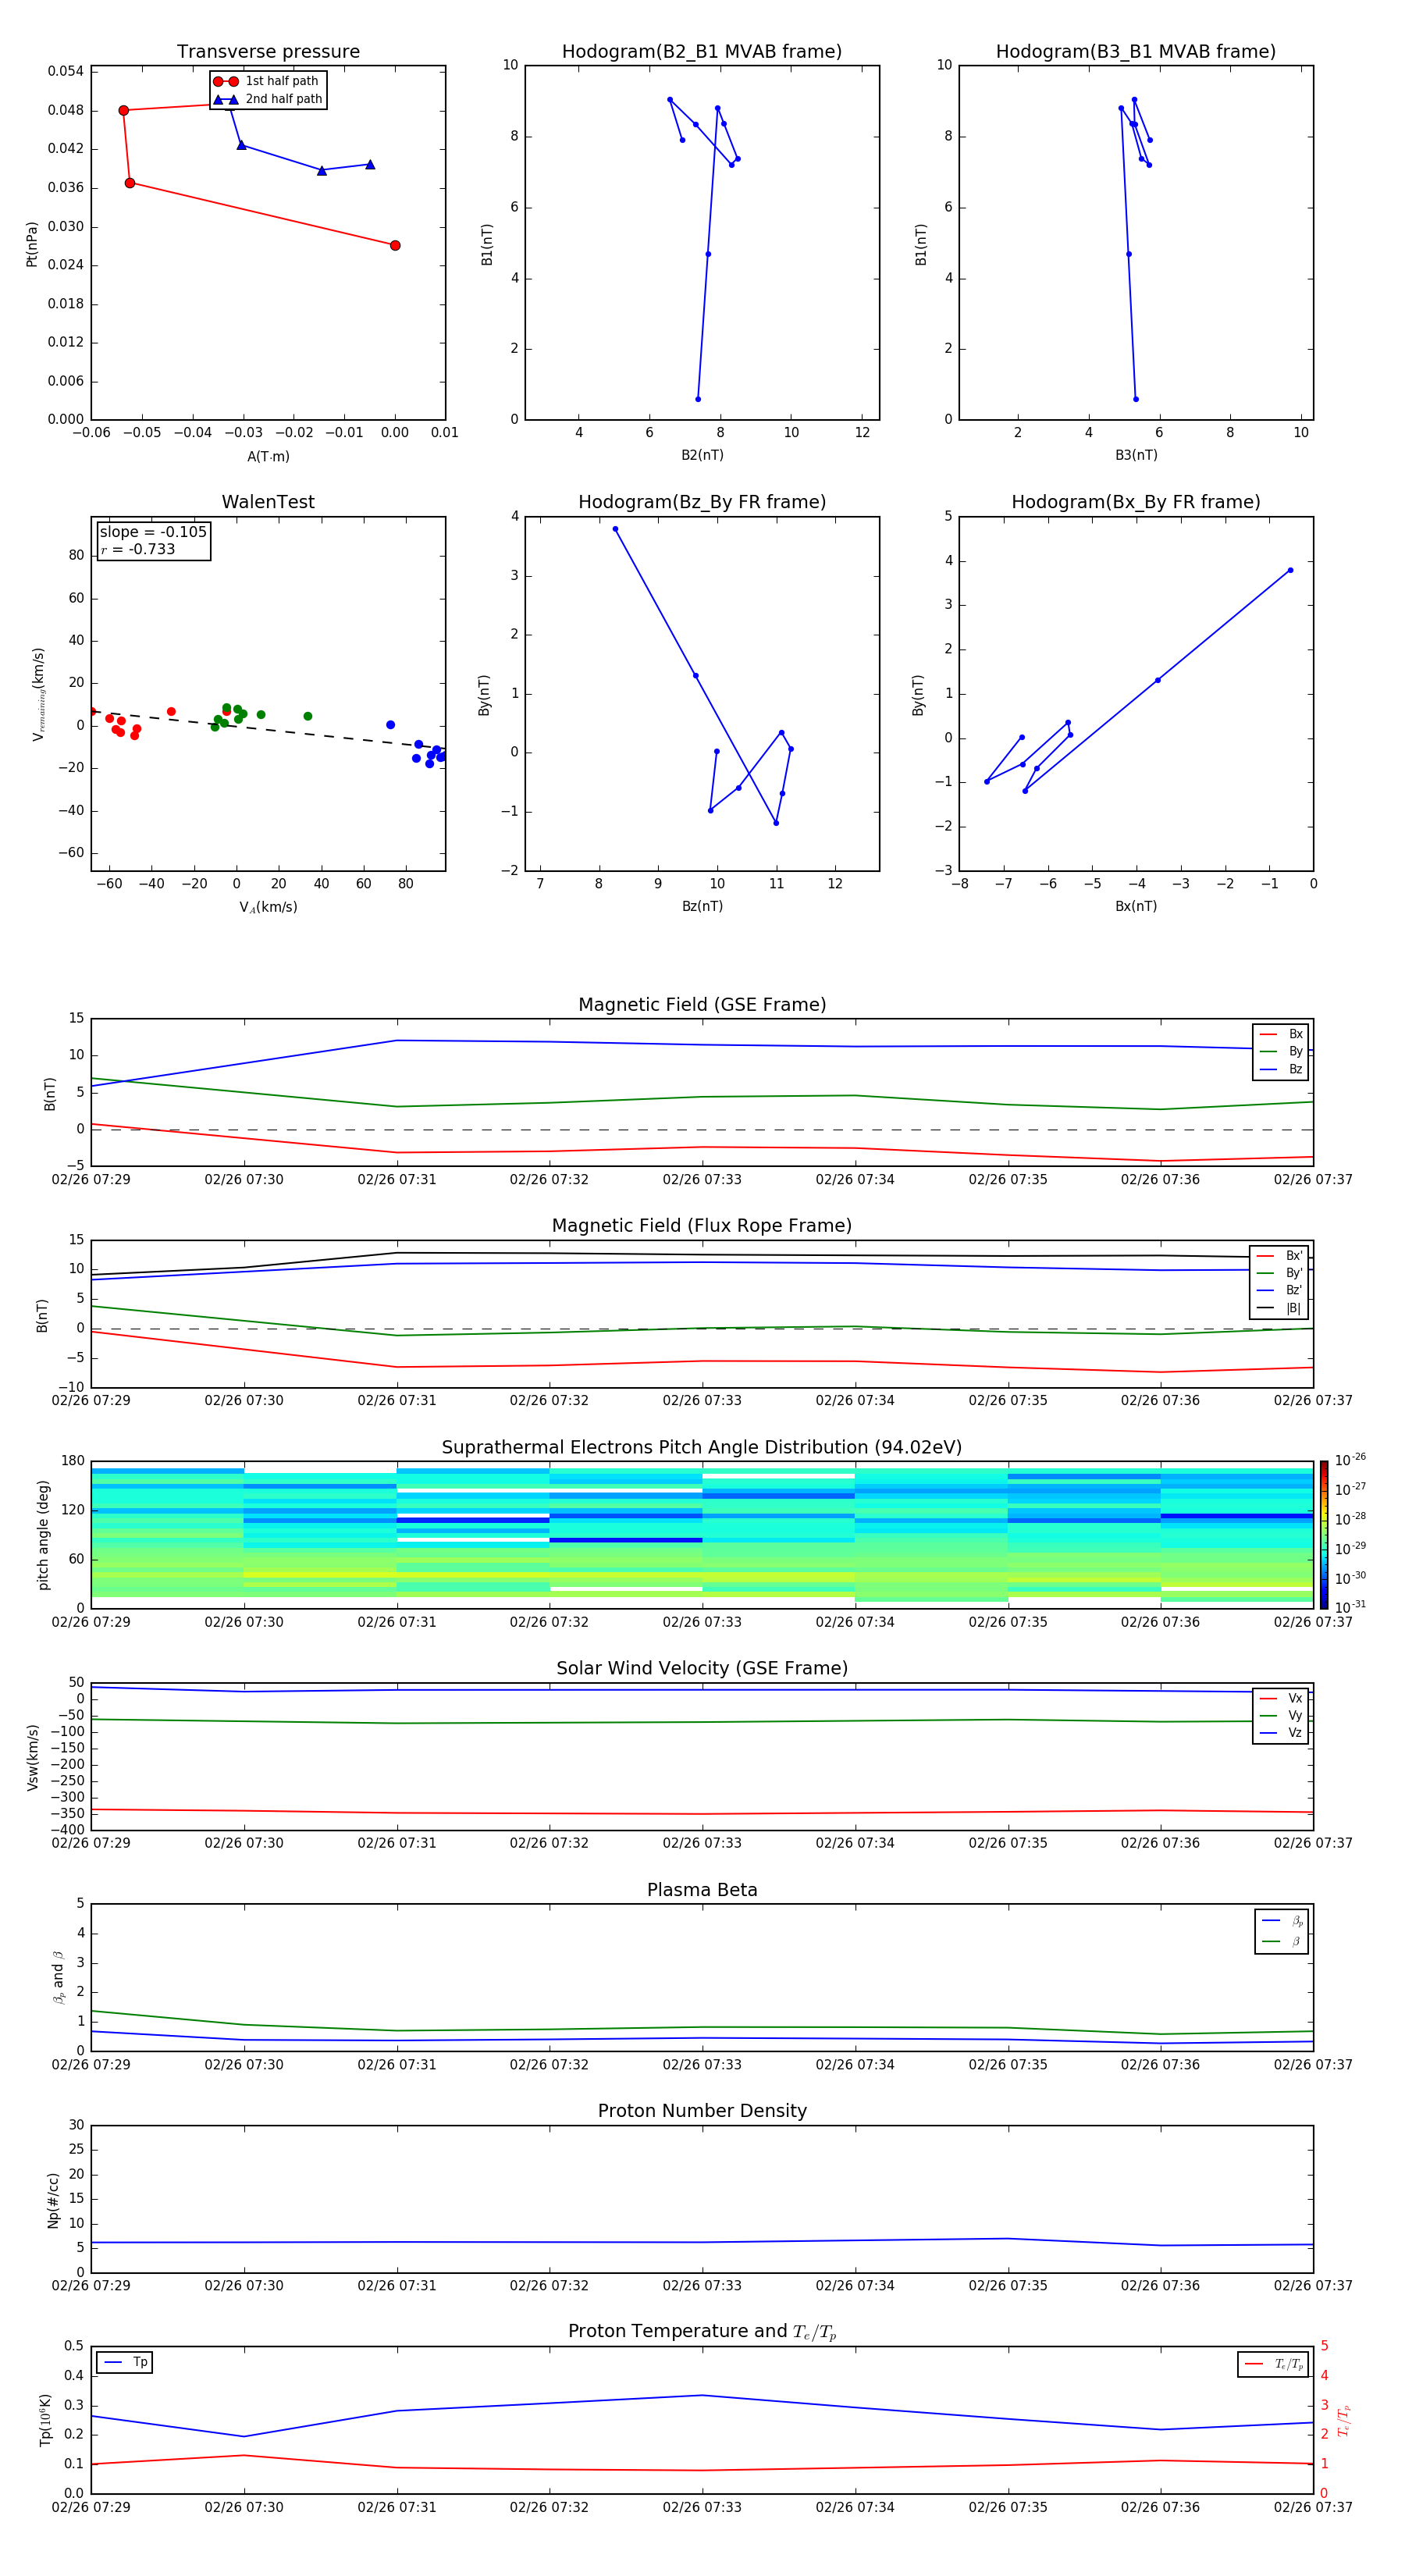The width and height of the screenshot is (1405, 2576).
Task: Click '02/26 07:33' tick under GSE magnetic field
Action: pyautogui.click(x=702, y=1180)
